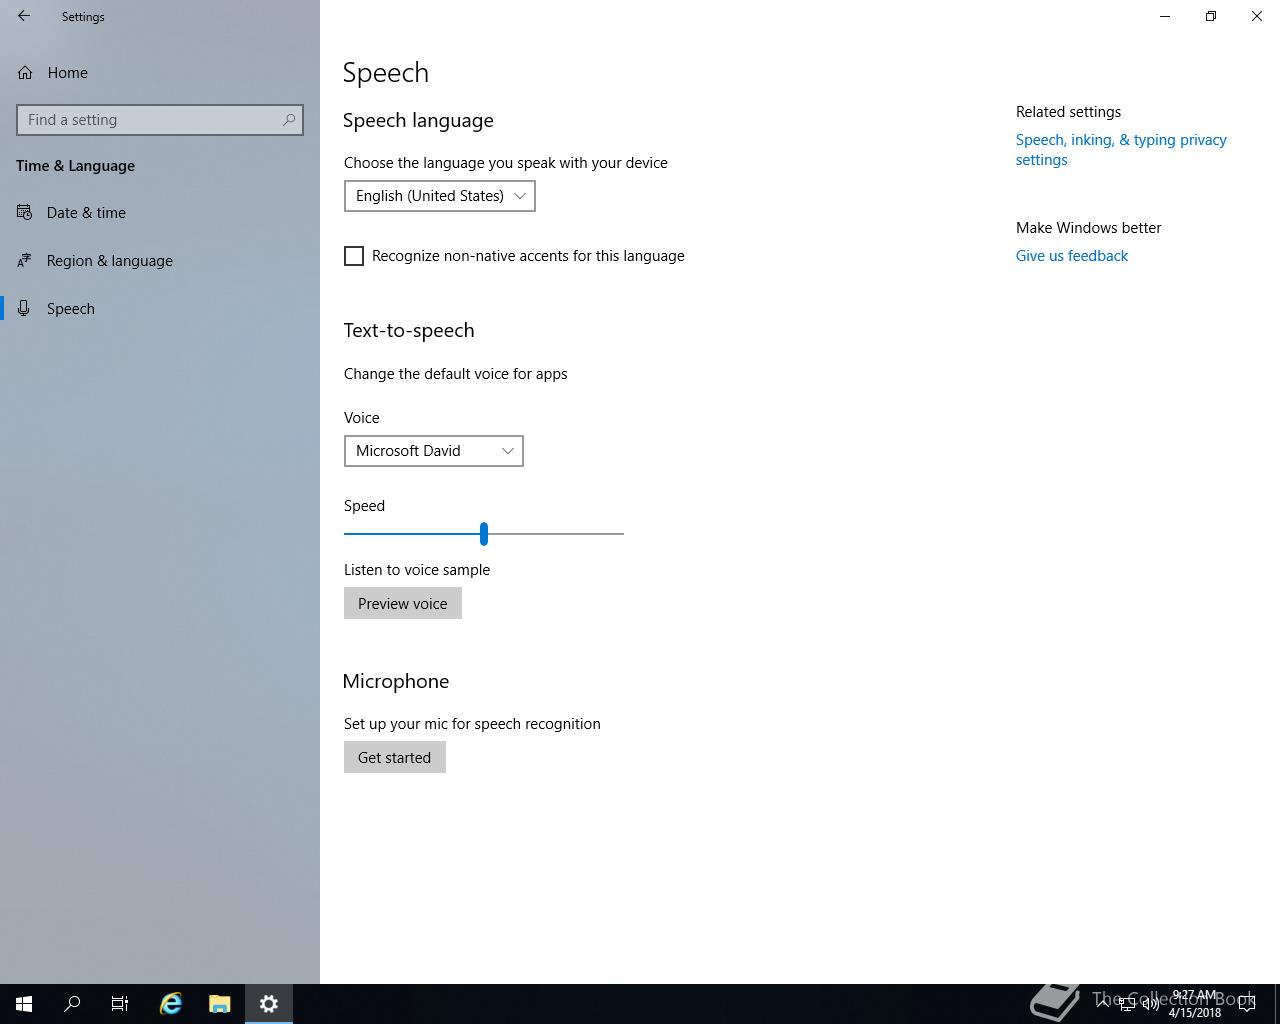Click the Preview voice button

(403, 604)
